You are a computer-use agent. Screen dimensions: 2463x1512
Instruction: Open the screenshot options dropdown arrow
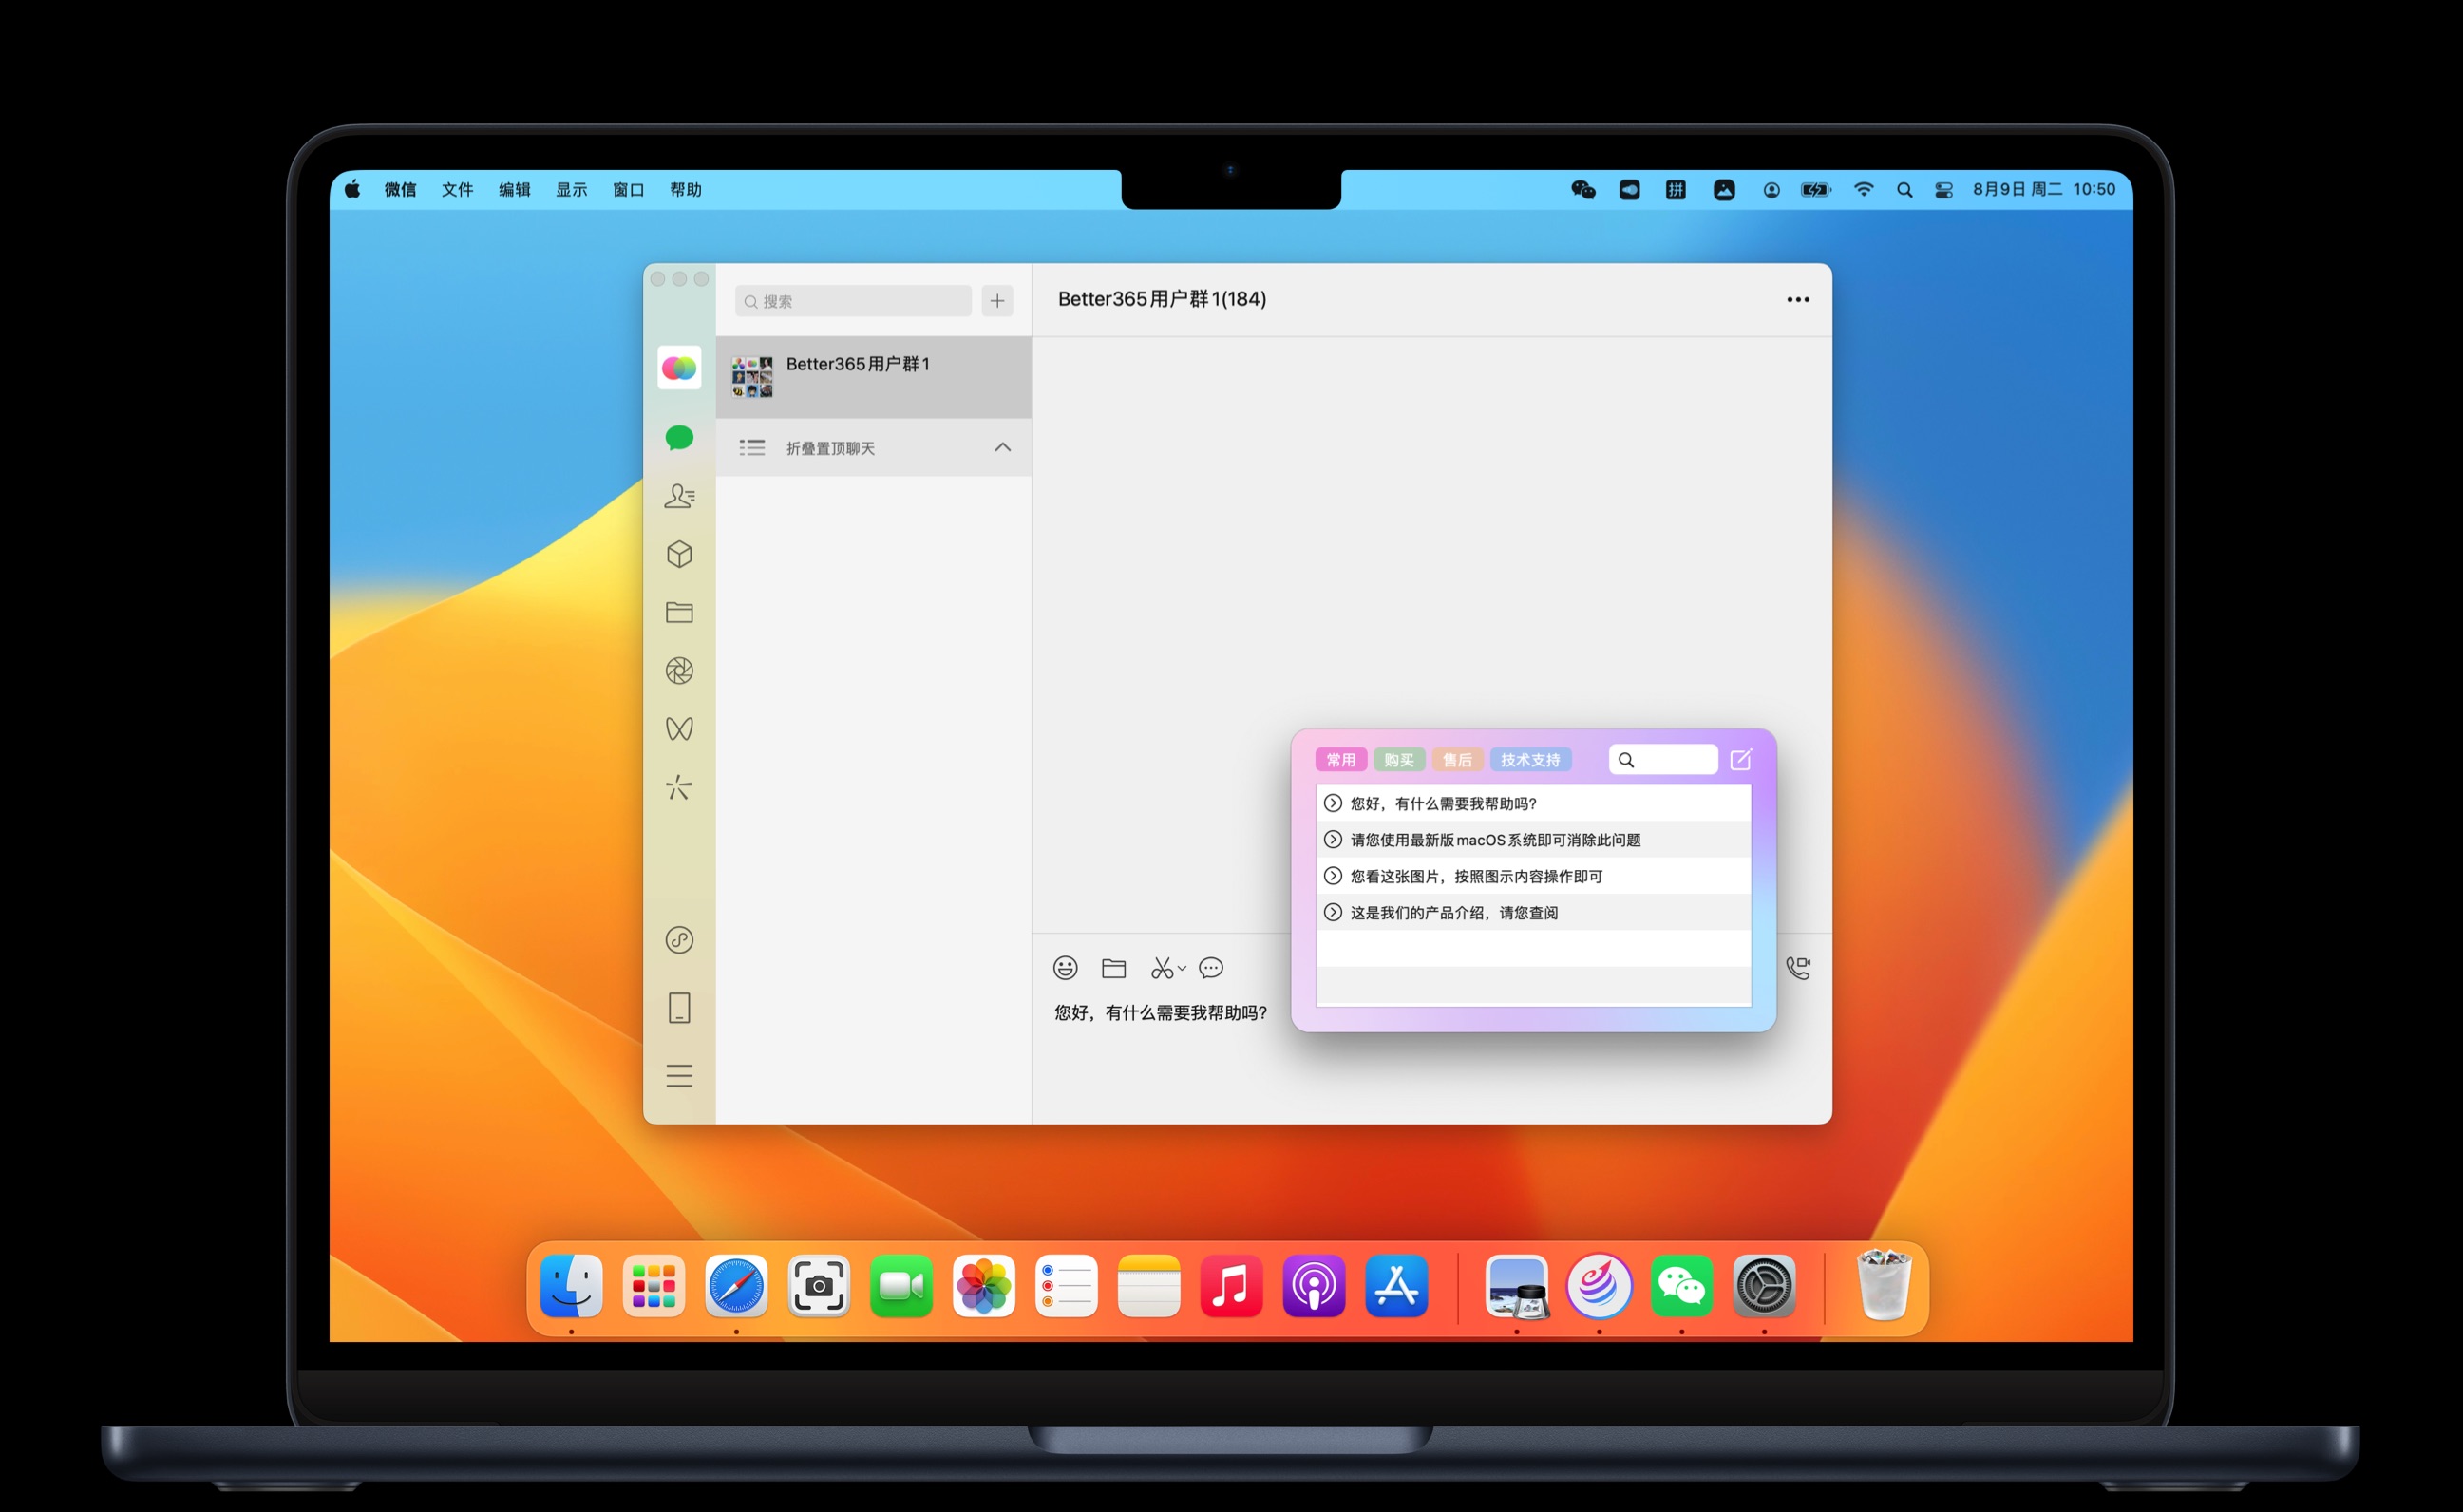pyautogui.click(x=1182, y=968)
